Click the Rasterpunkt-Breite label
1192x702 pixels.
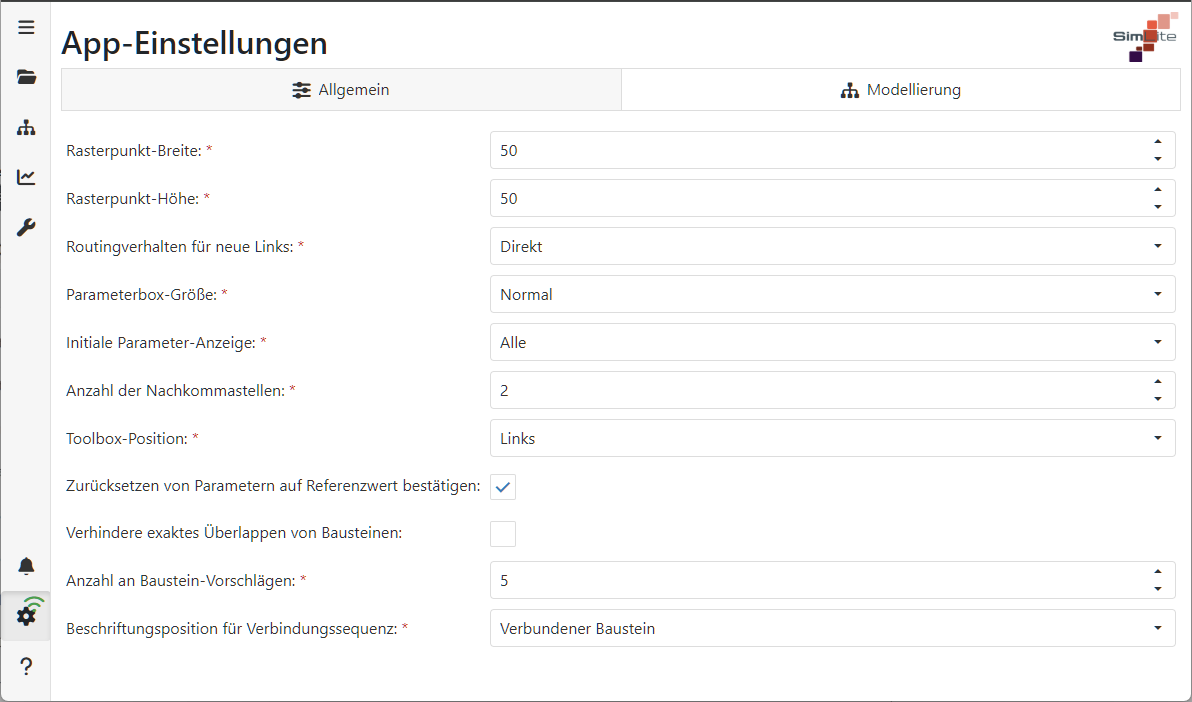click(134, 151)
